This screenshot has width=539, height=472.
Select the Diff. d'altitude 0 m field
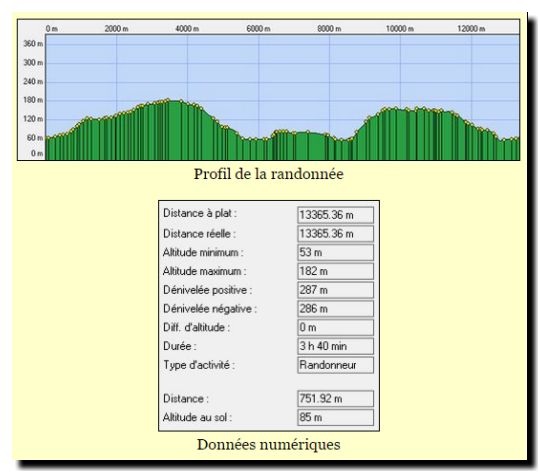[335, 327]
